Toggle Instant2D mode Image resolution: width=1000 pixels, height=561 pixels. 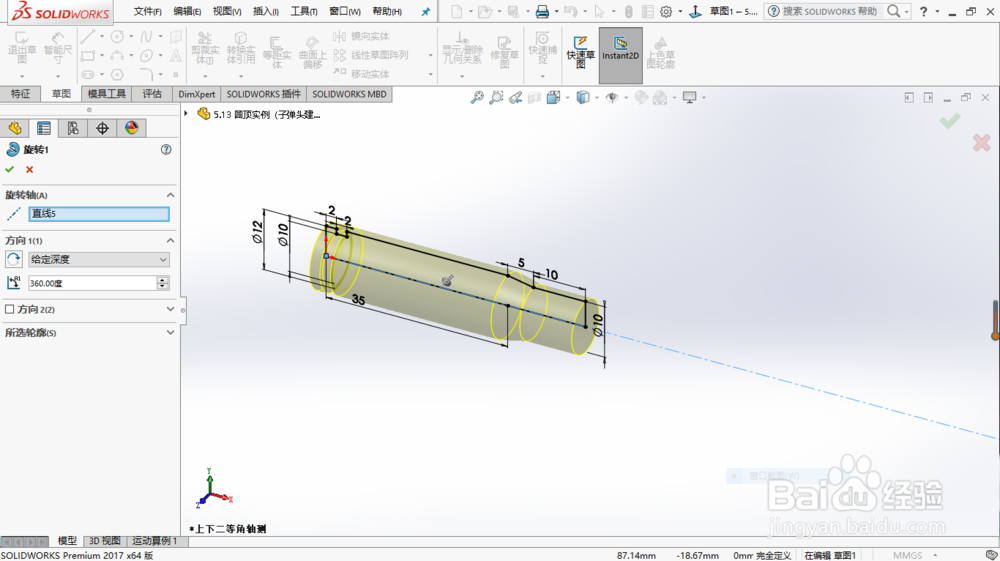click(621, 55)
